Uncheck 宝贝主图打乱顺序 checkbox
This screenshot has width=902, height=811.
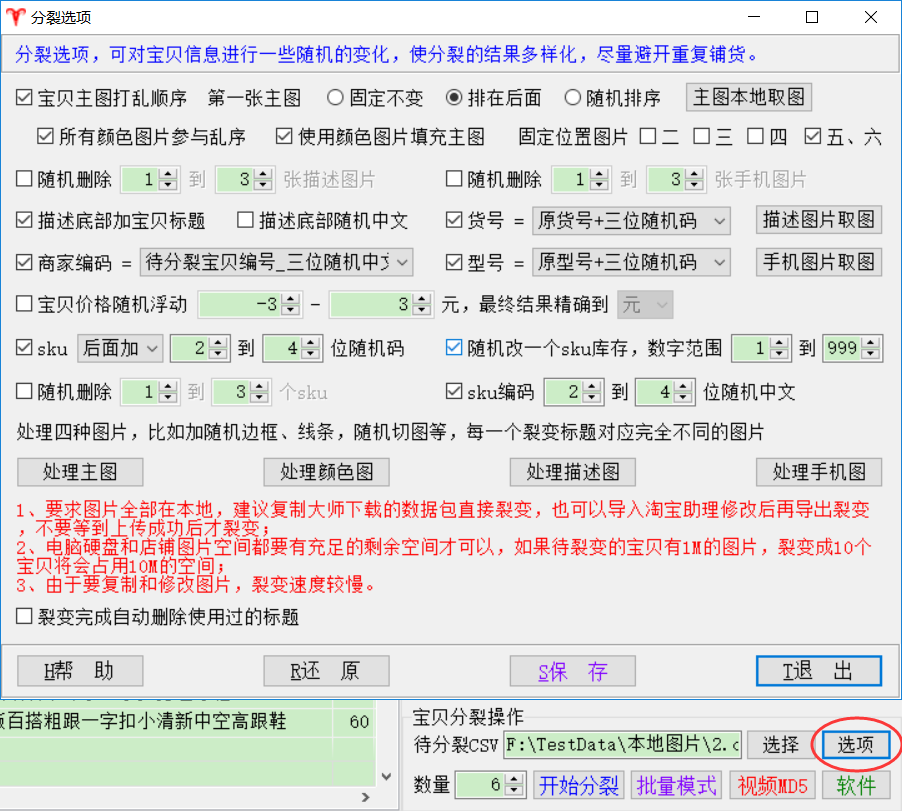(25, 98)
